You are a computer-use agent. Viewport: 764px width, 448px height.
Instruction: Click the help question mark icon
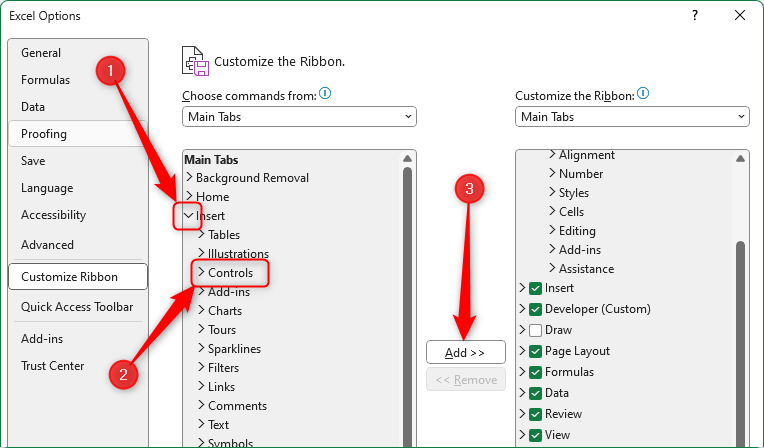click(695, 16)
